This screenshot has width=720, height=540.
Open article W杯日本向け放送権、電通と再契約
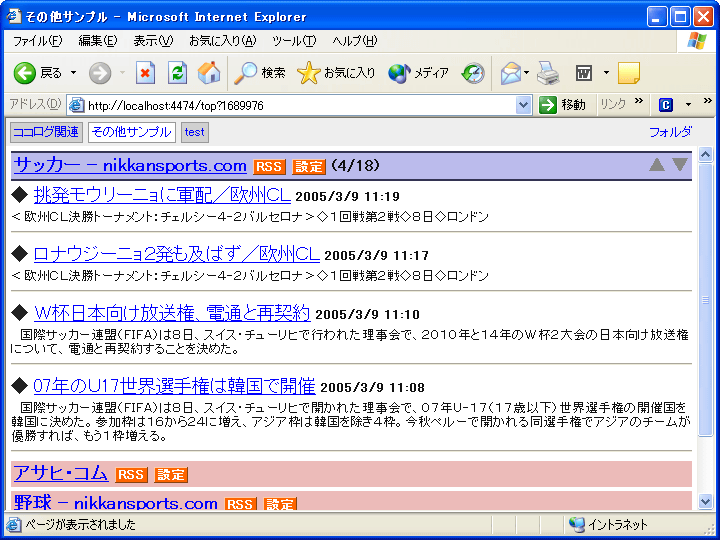(172, 313)
